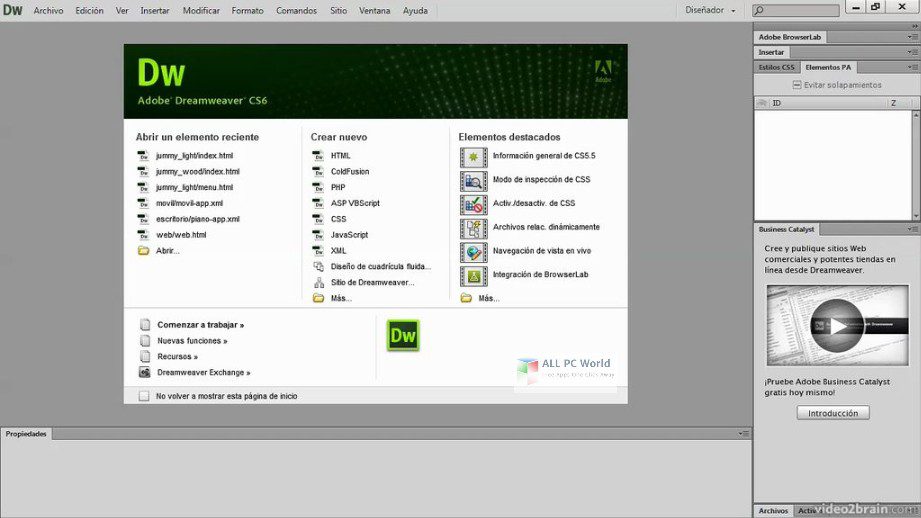Select the Adobe BrowserLab panel tab

(789, 37)
